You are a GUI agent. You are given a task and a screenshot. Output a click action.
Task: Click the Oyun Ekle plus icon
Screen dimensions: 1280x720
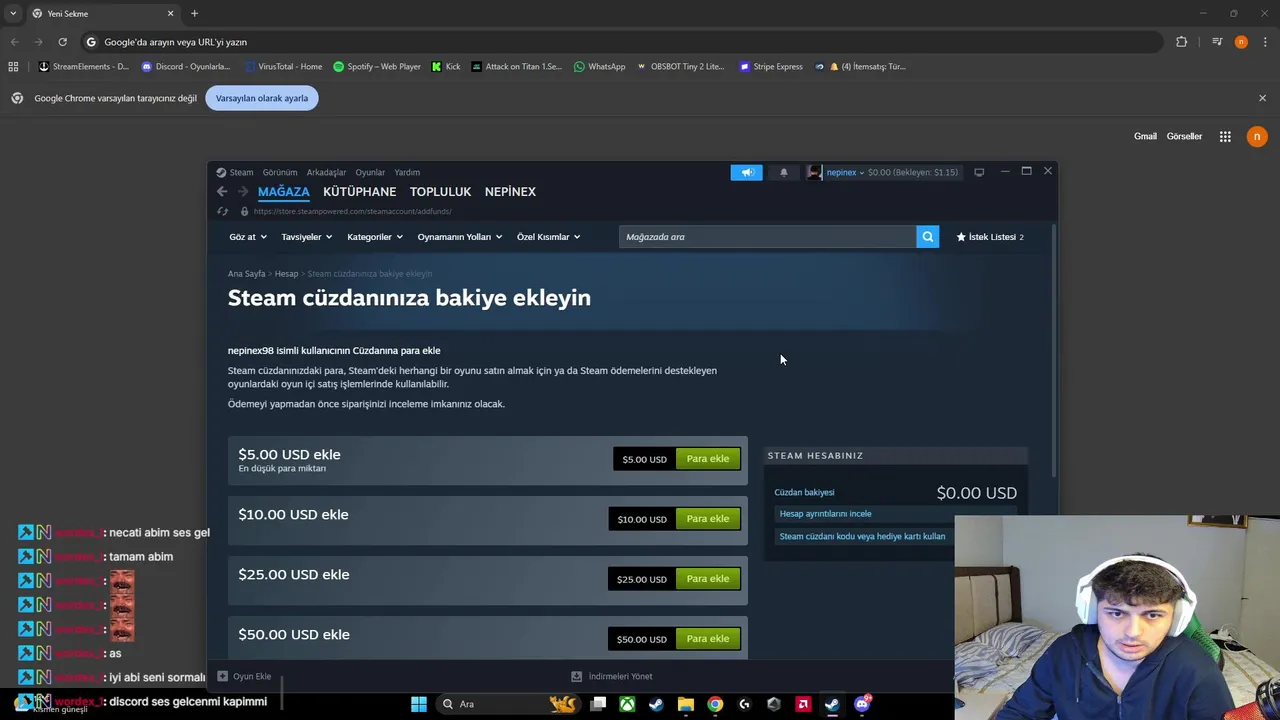[x=223, y=676]
